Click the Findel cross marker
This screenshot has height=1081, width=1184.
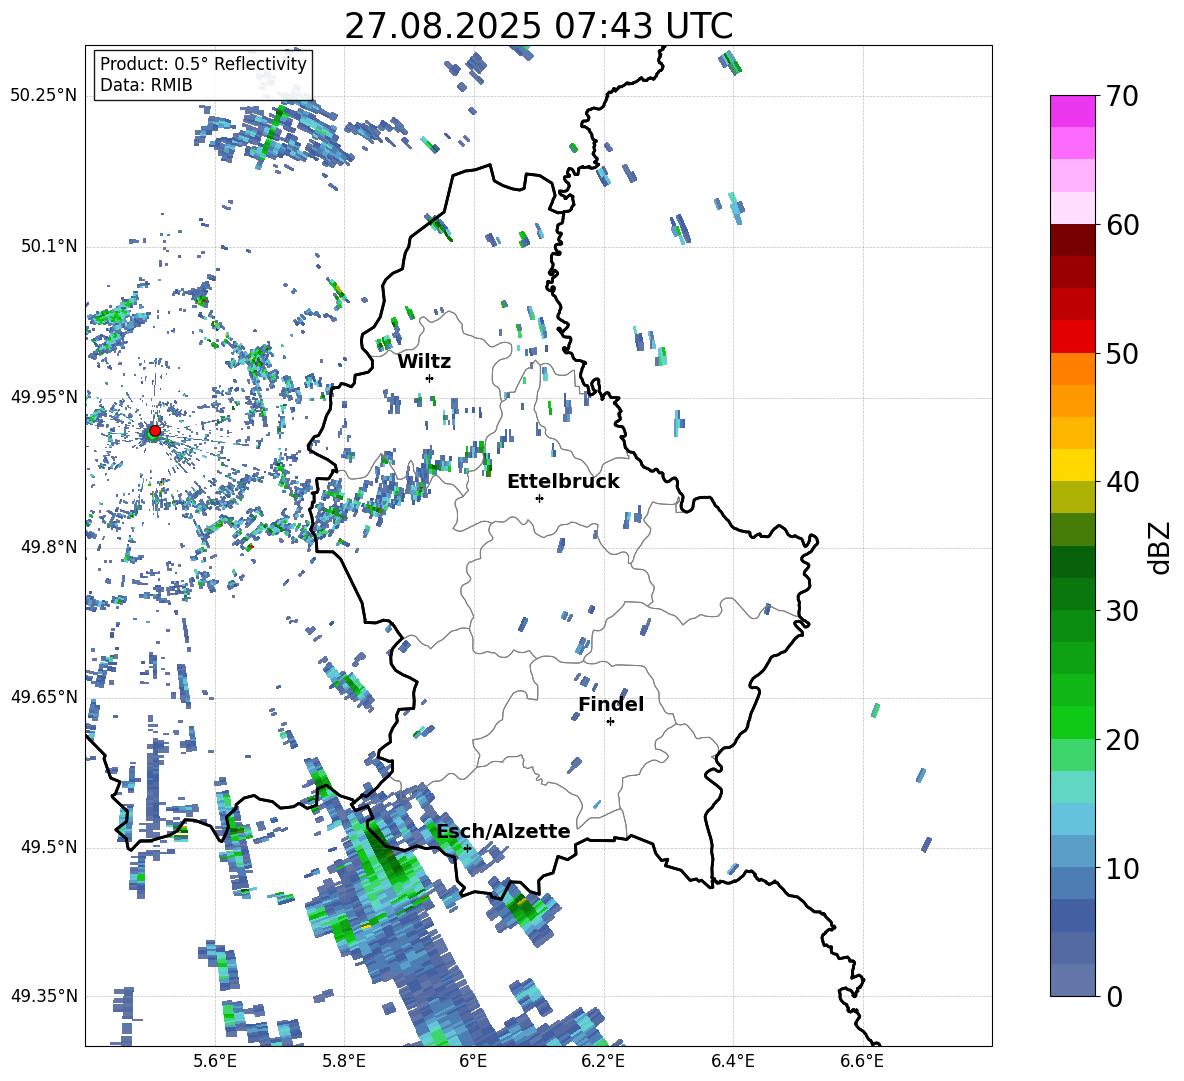(x=610, y=722)
